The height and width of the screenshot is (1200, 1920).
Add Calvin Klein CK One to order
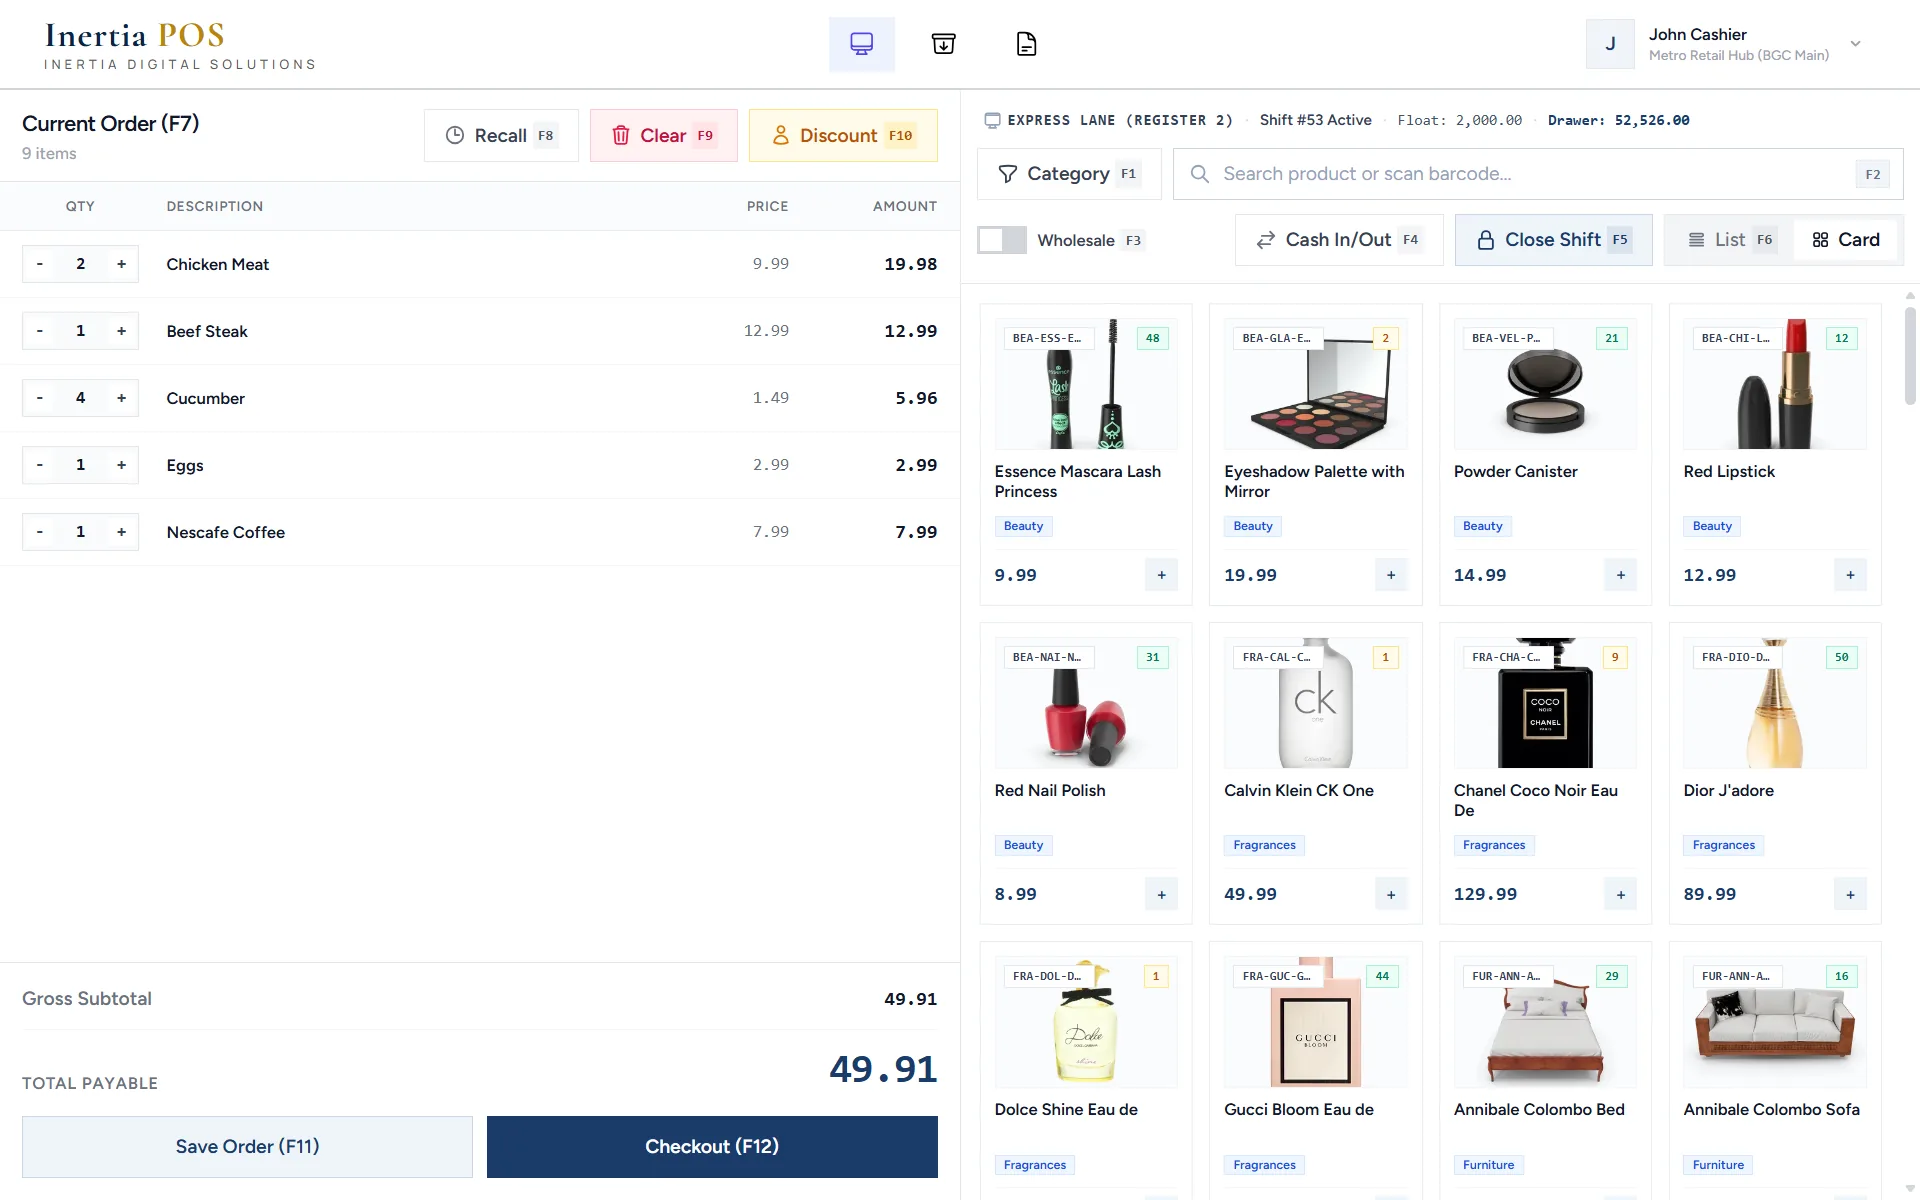(x=1391, y=894)
